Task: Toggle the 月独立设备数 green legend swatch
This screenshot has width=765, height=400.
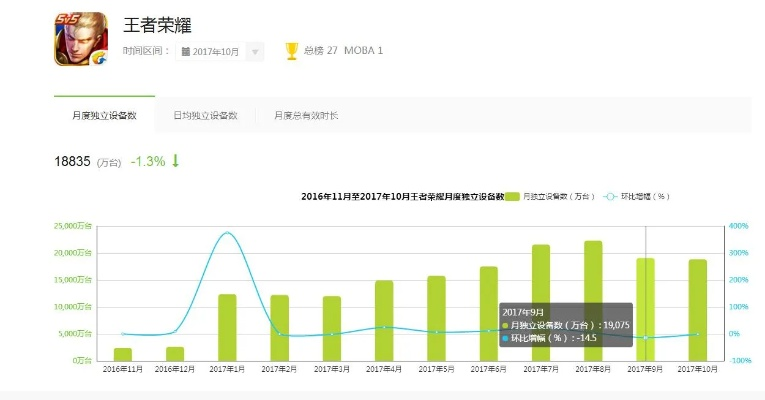Action: pyautogui.click(x=512, y=197)
